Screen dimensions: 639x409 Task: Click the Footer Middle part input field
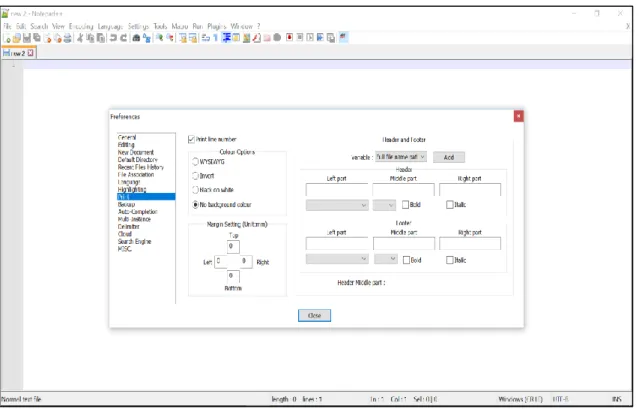coord(404,244)
